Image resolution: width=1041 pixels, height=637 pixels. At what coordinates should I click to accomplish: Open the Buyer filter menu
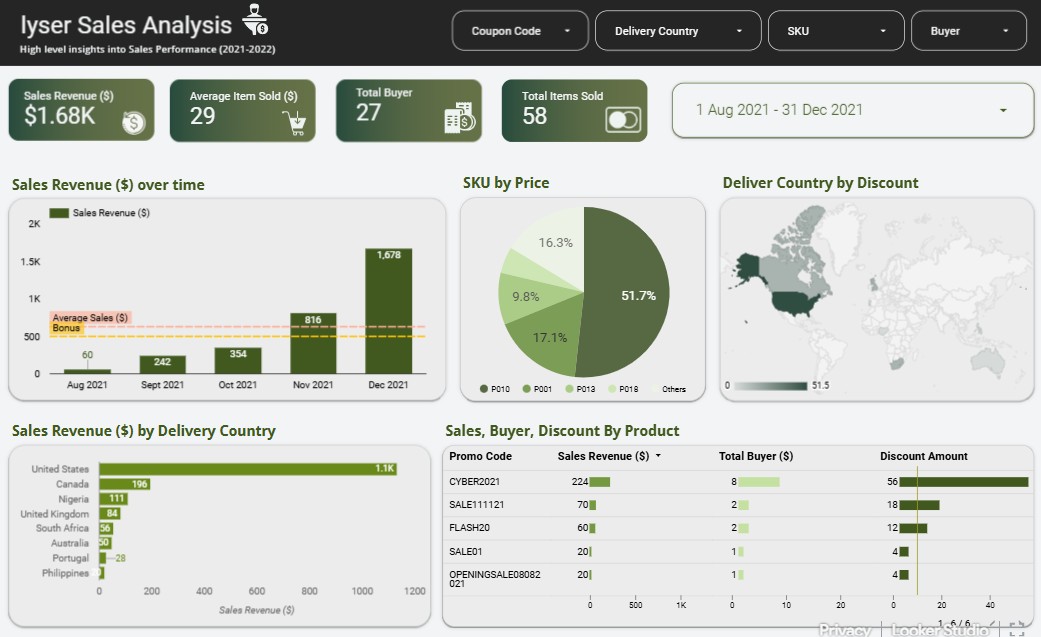pyautogui.click(x=967, y=30)
